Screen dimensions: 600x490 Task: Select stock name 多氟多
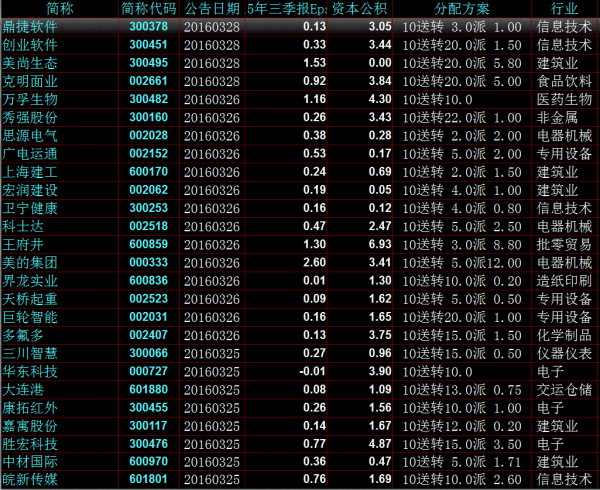click(23, 335)
